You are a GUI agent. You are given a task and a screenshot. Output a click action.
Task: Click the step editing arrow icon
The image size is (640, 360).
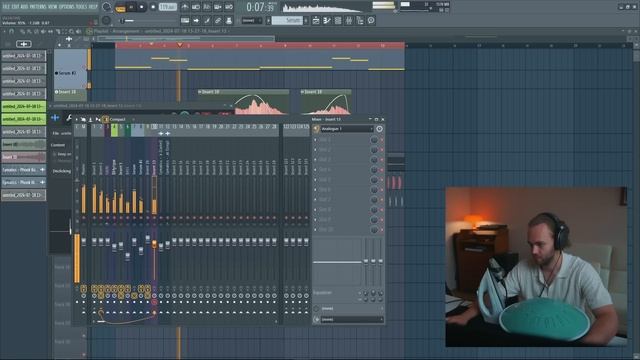click(x=196, y=20)
